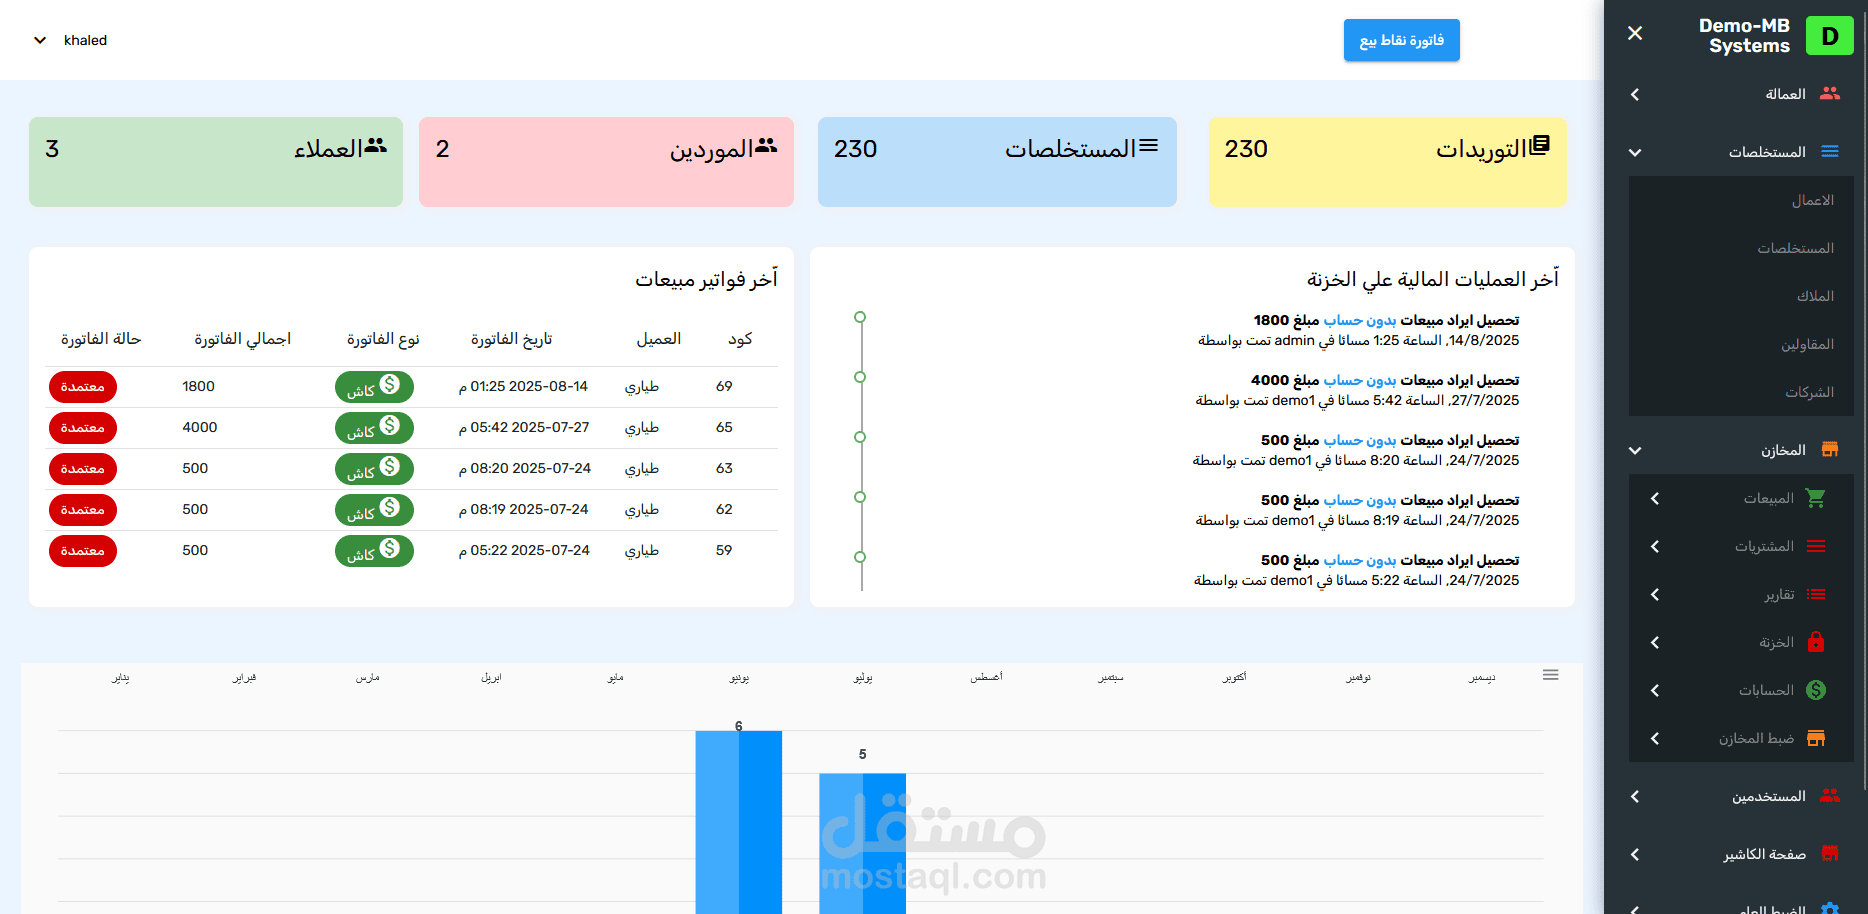Viewport: 1868px width, 914px height.
Task: Expand the صفحة الكاشير menu chevron
Action: 1635,854
